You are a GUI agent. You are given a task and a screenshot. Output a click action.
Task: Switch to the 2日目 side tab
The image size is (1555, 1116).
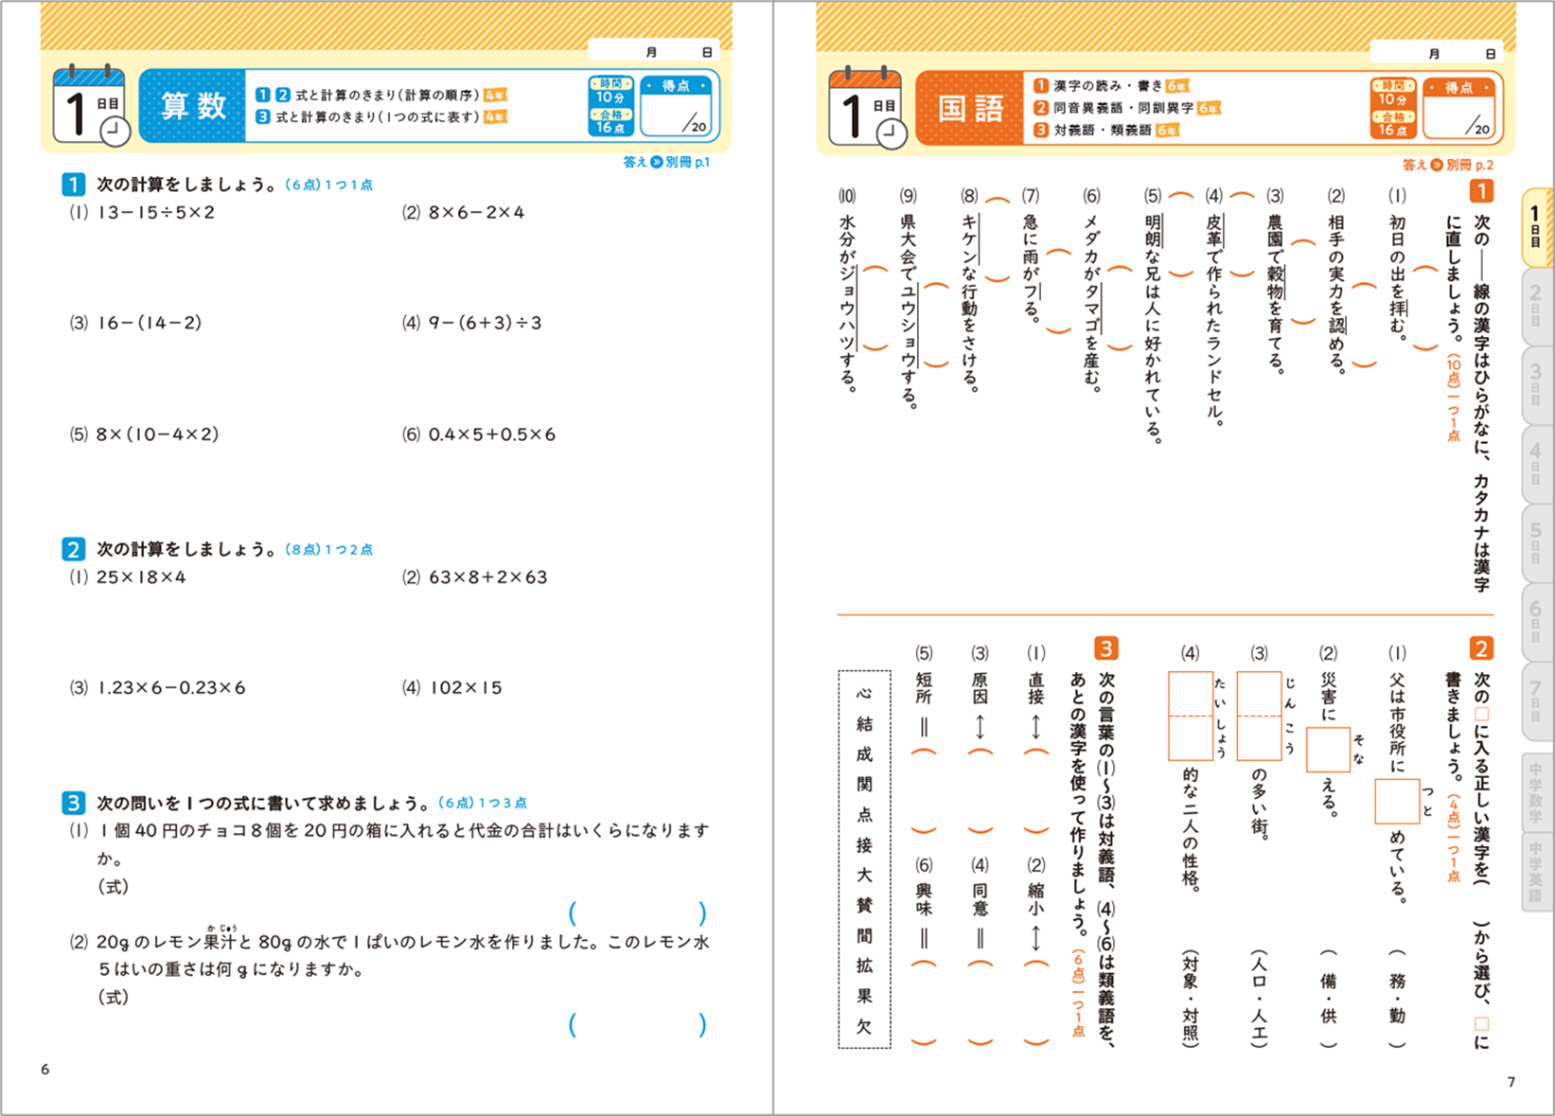(x=1536, y=304)
